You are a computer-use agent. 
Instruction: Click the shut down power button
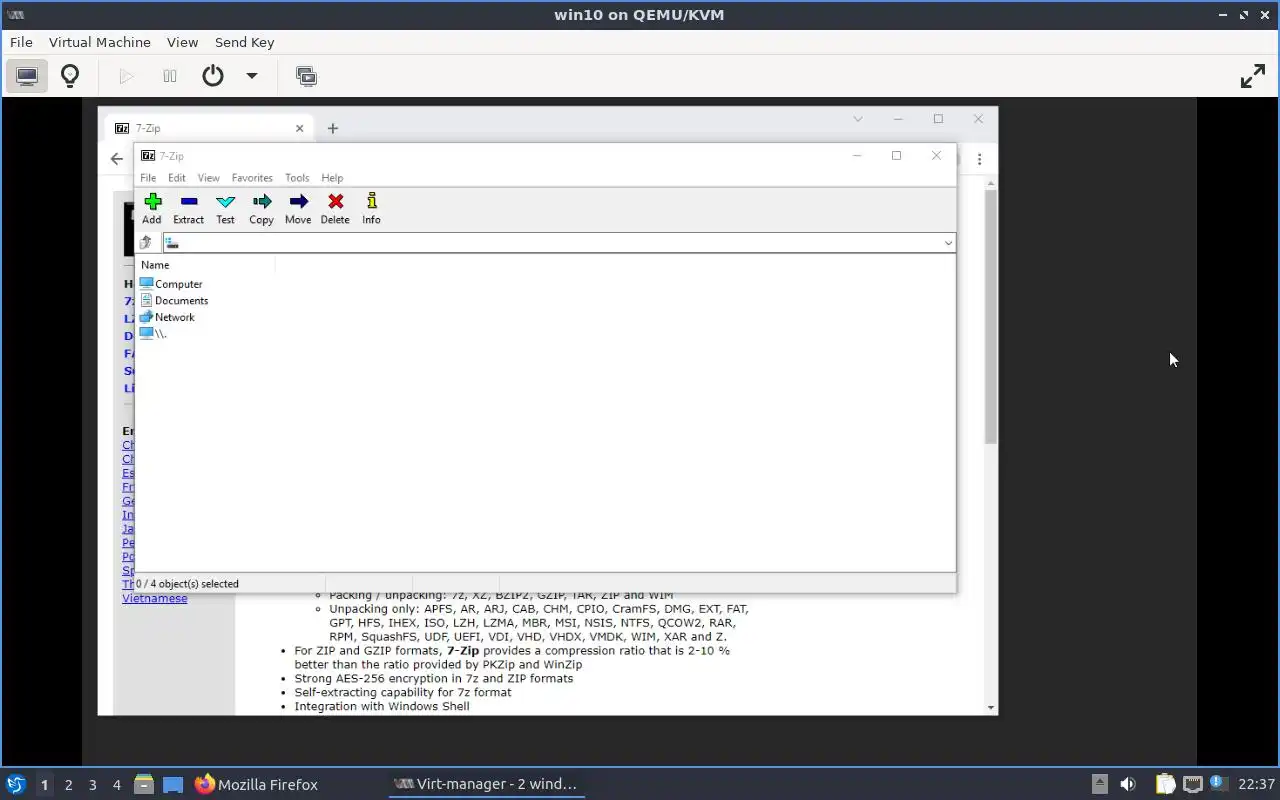(x=213, y=76)
